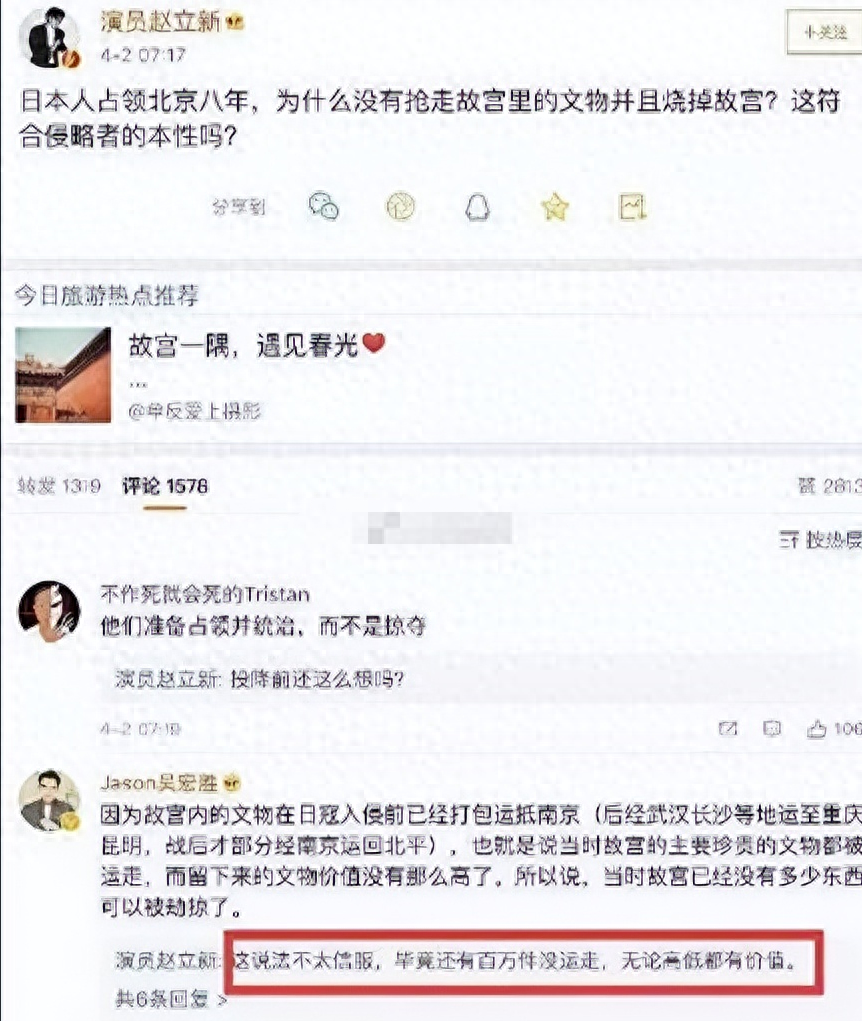
Task: Share via the camera shutter-style icon
Action: point(400,207)
